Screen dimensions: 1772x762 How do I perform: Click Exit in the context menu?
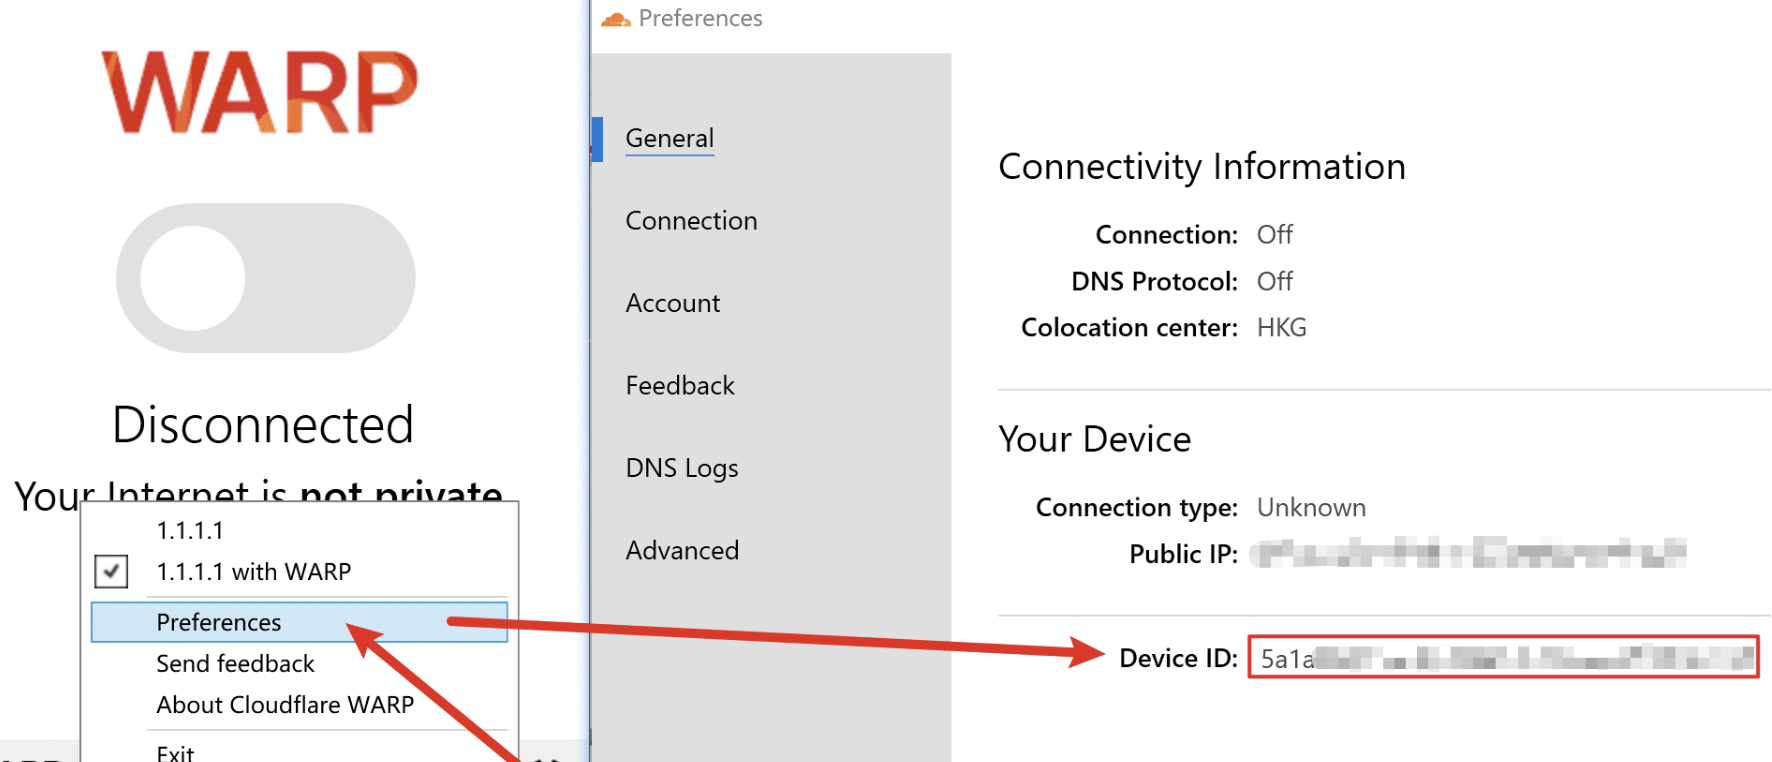point(175,752)
